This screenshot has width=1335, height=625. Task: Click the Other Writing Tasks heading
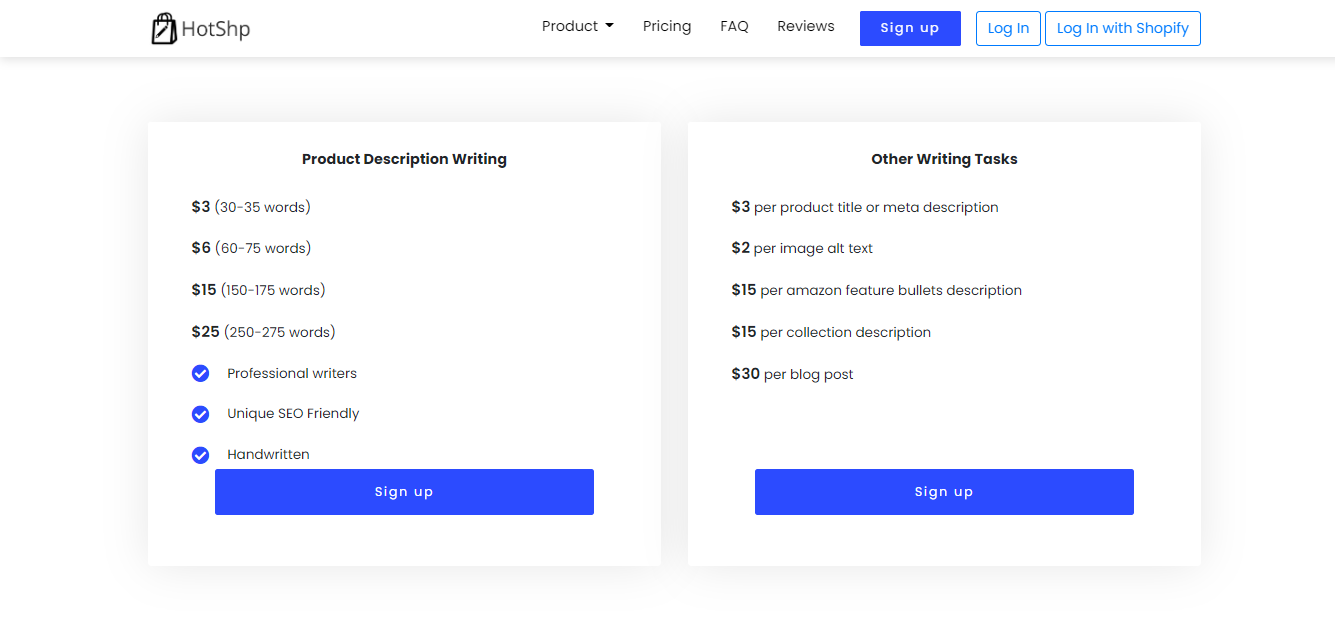coord(944,159)
